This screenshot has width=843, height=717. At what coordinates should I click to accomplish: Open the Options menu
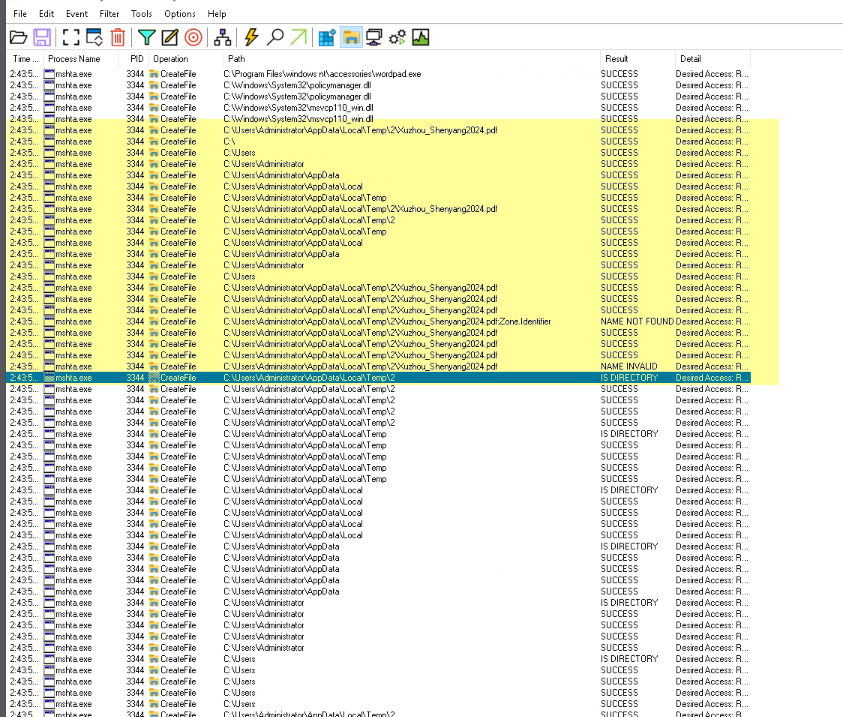[179, 13]
